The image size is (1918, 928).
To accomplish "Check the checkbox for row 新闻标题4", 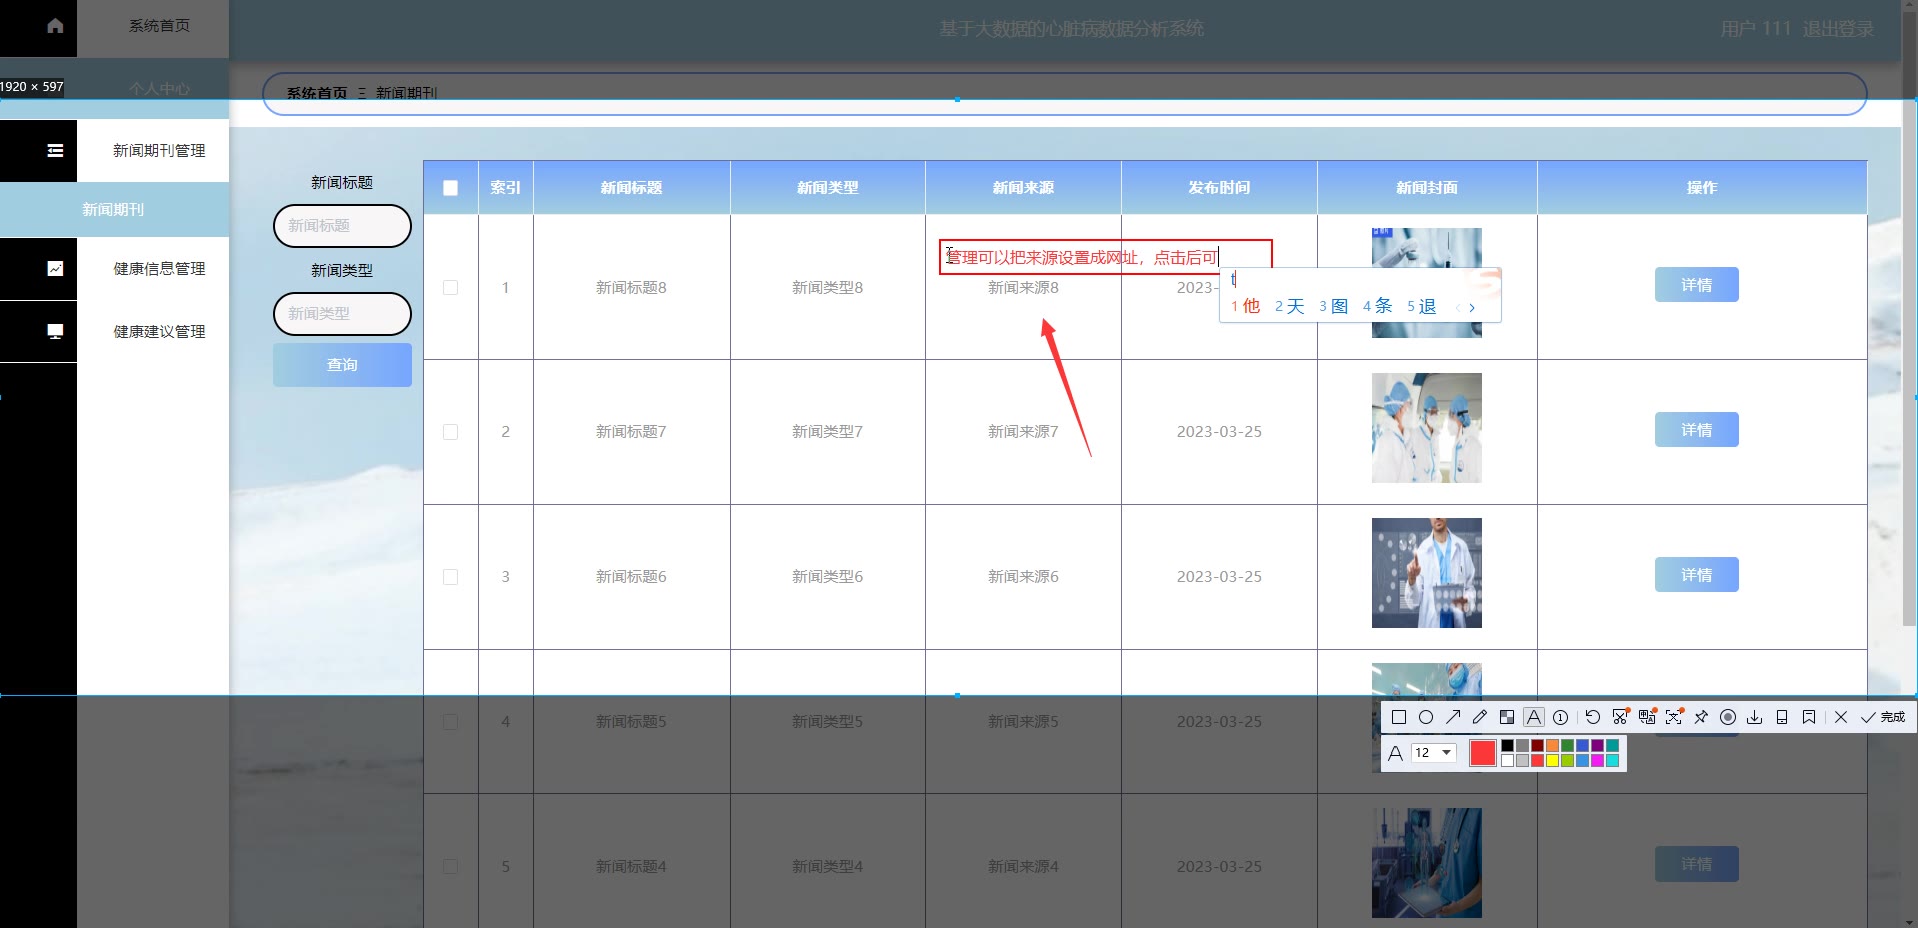I will pyautogui.click(x=450, y=867).
